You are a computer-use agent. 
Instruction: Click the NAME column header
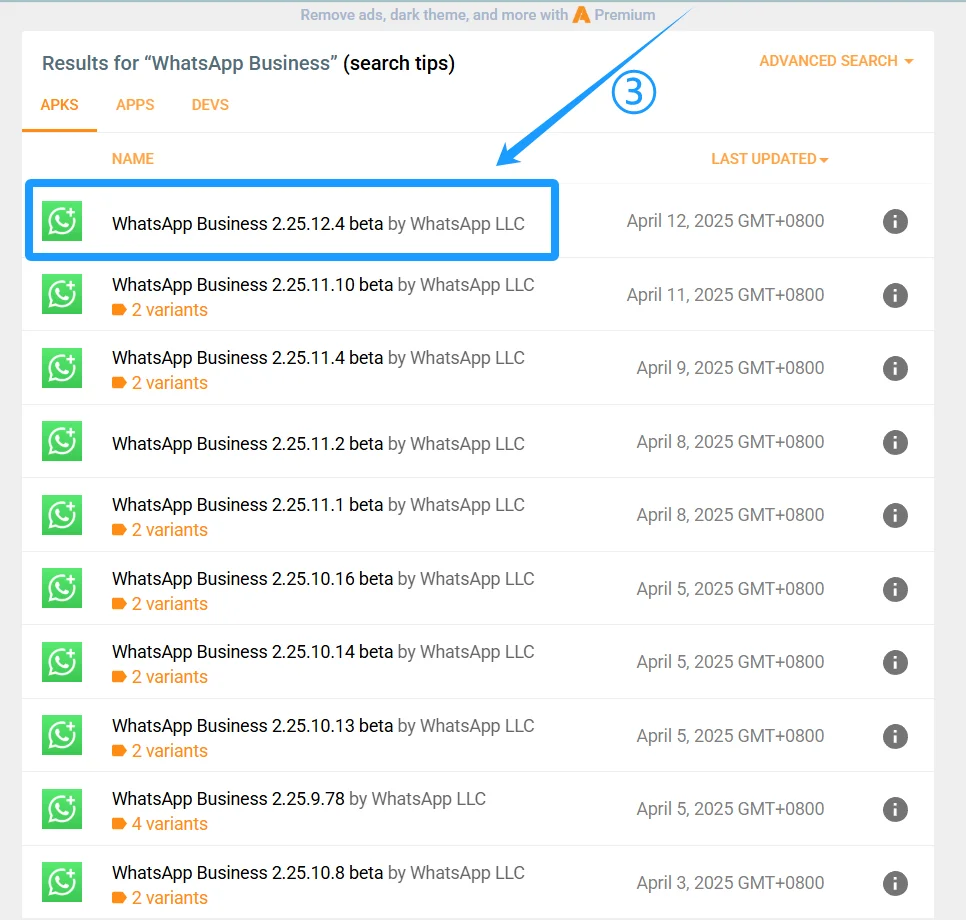pos(132,159)
